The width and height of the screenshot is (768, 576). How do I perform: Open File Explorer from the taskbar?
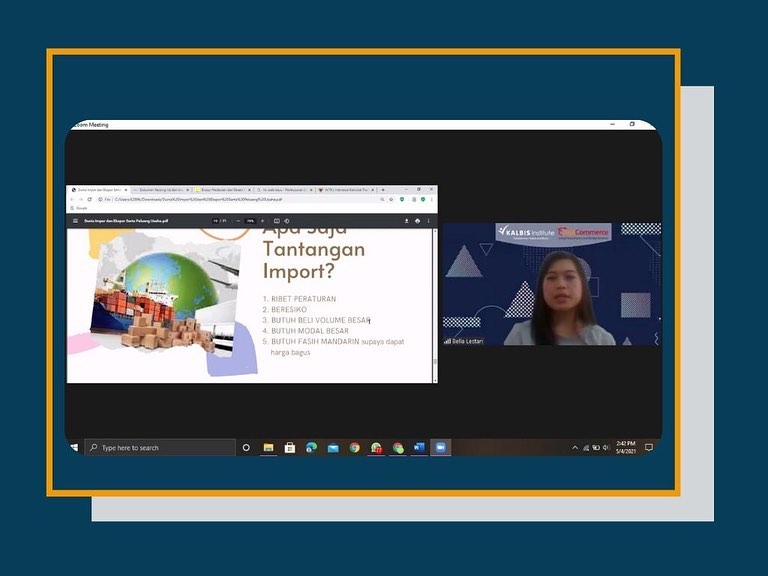point(268,448)
